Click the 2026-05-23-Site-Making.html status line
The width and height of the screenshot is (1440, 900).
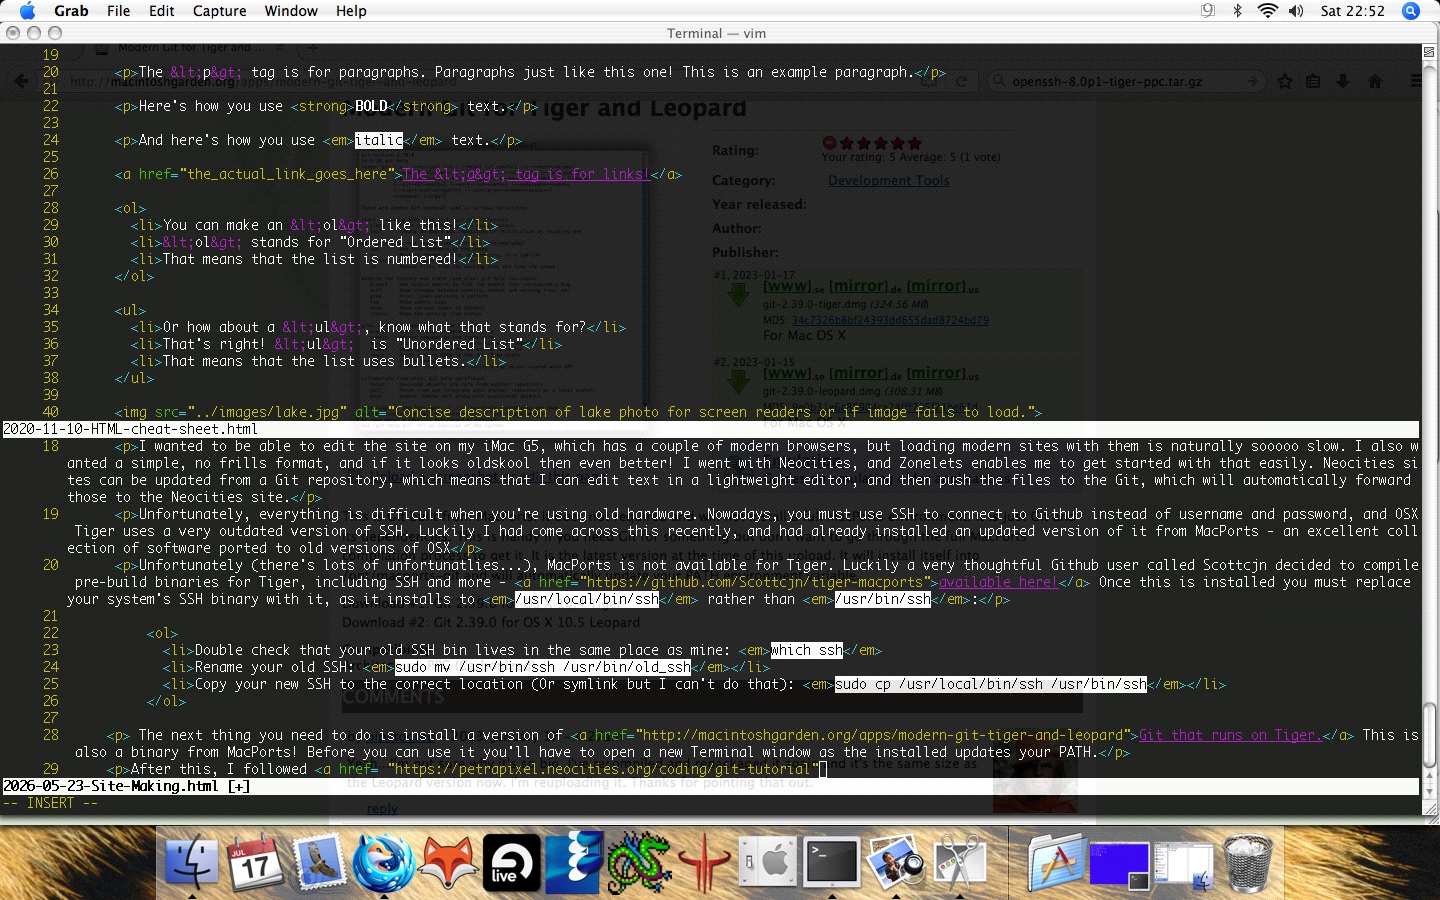pos(710,786)
